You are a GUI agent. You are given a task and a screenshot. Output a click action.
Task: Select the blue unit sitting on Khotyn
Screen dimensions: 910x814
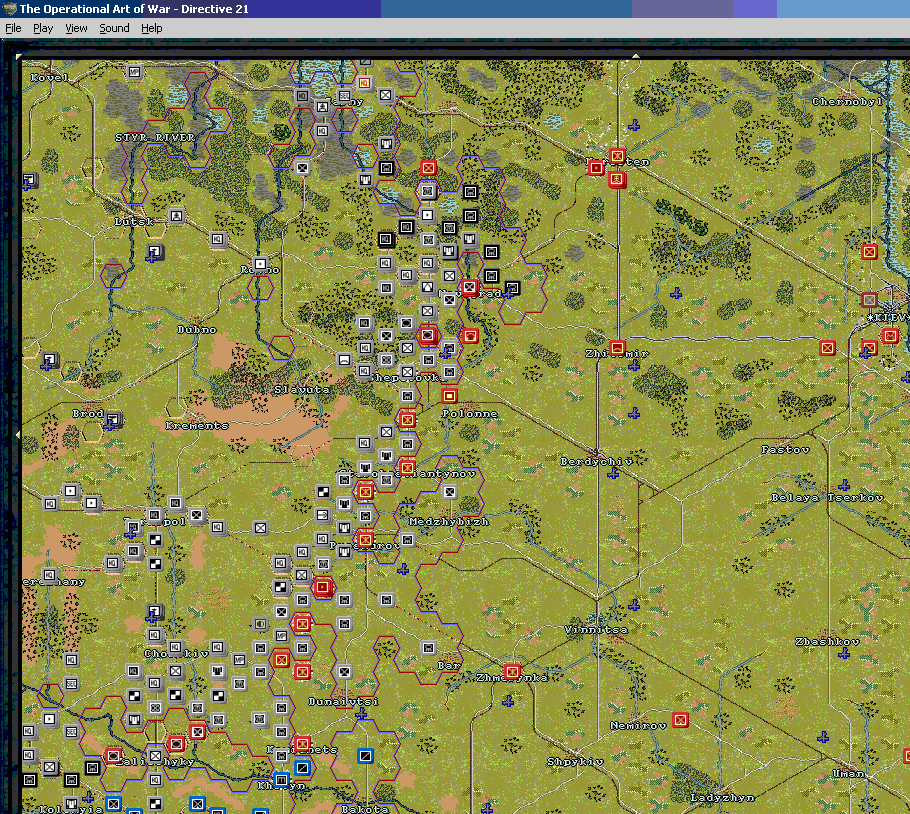pos(281,779)
